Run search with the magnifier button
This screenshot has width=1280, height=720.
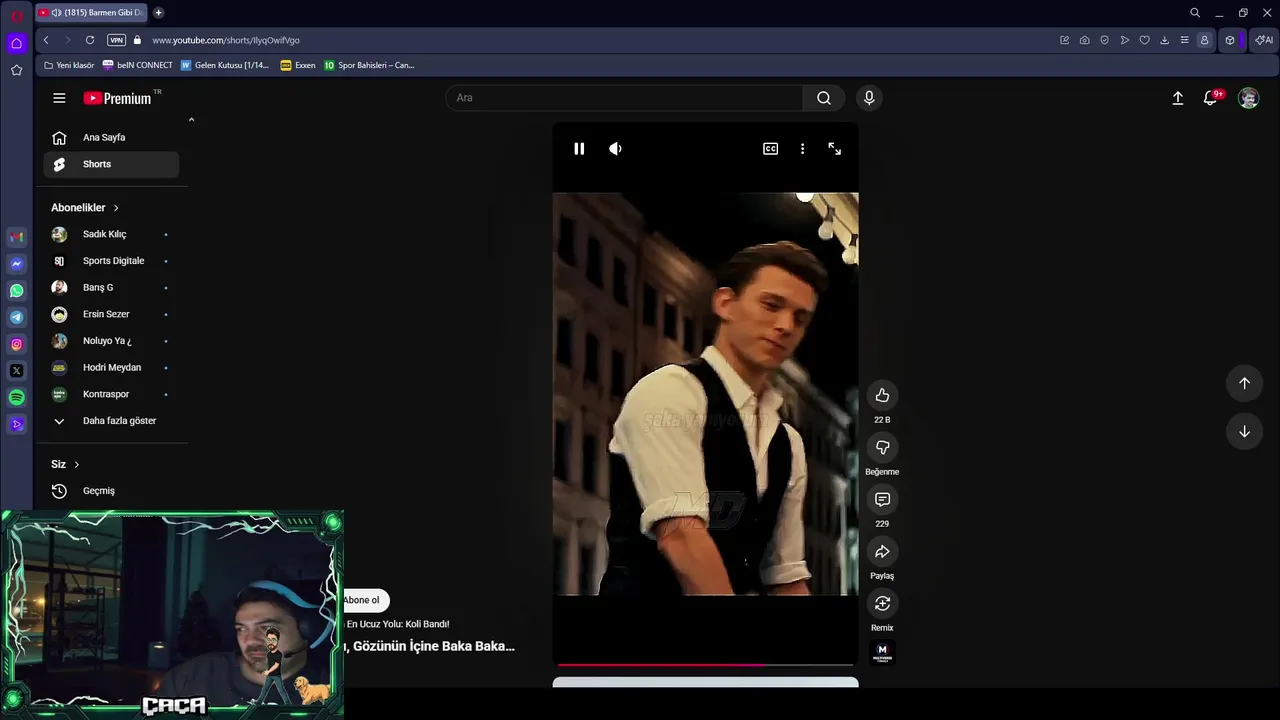coord(823,98)
